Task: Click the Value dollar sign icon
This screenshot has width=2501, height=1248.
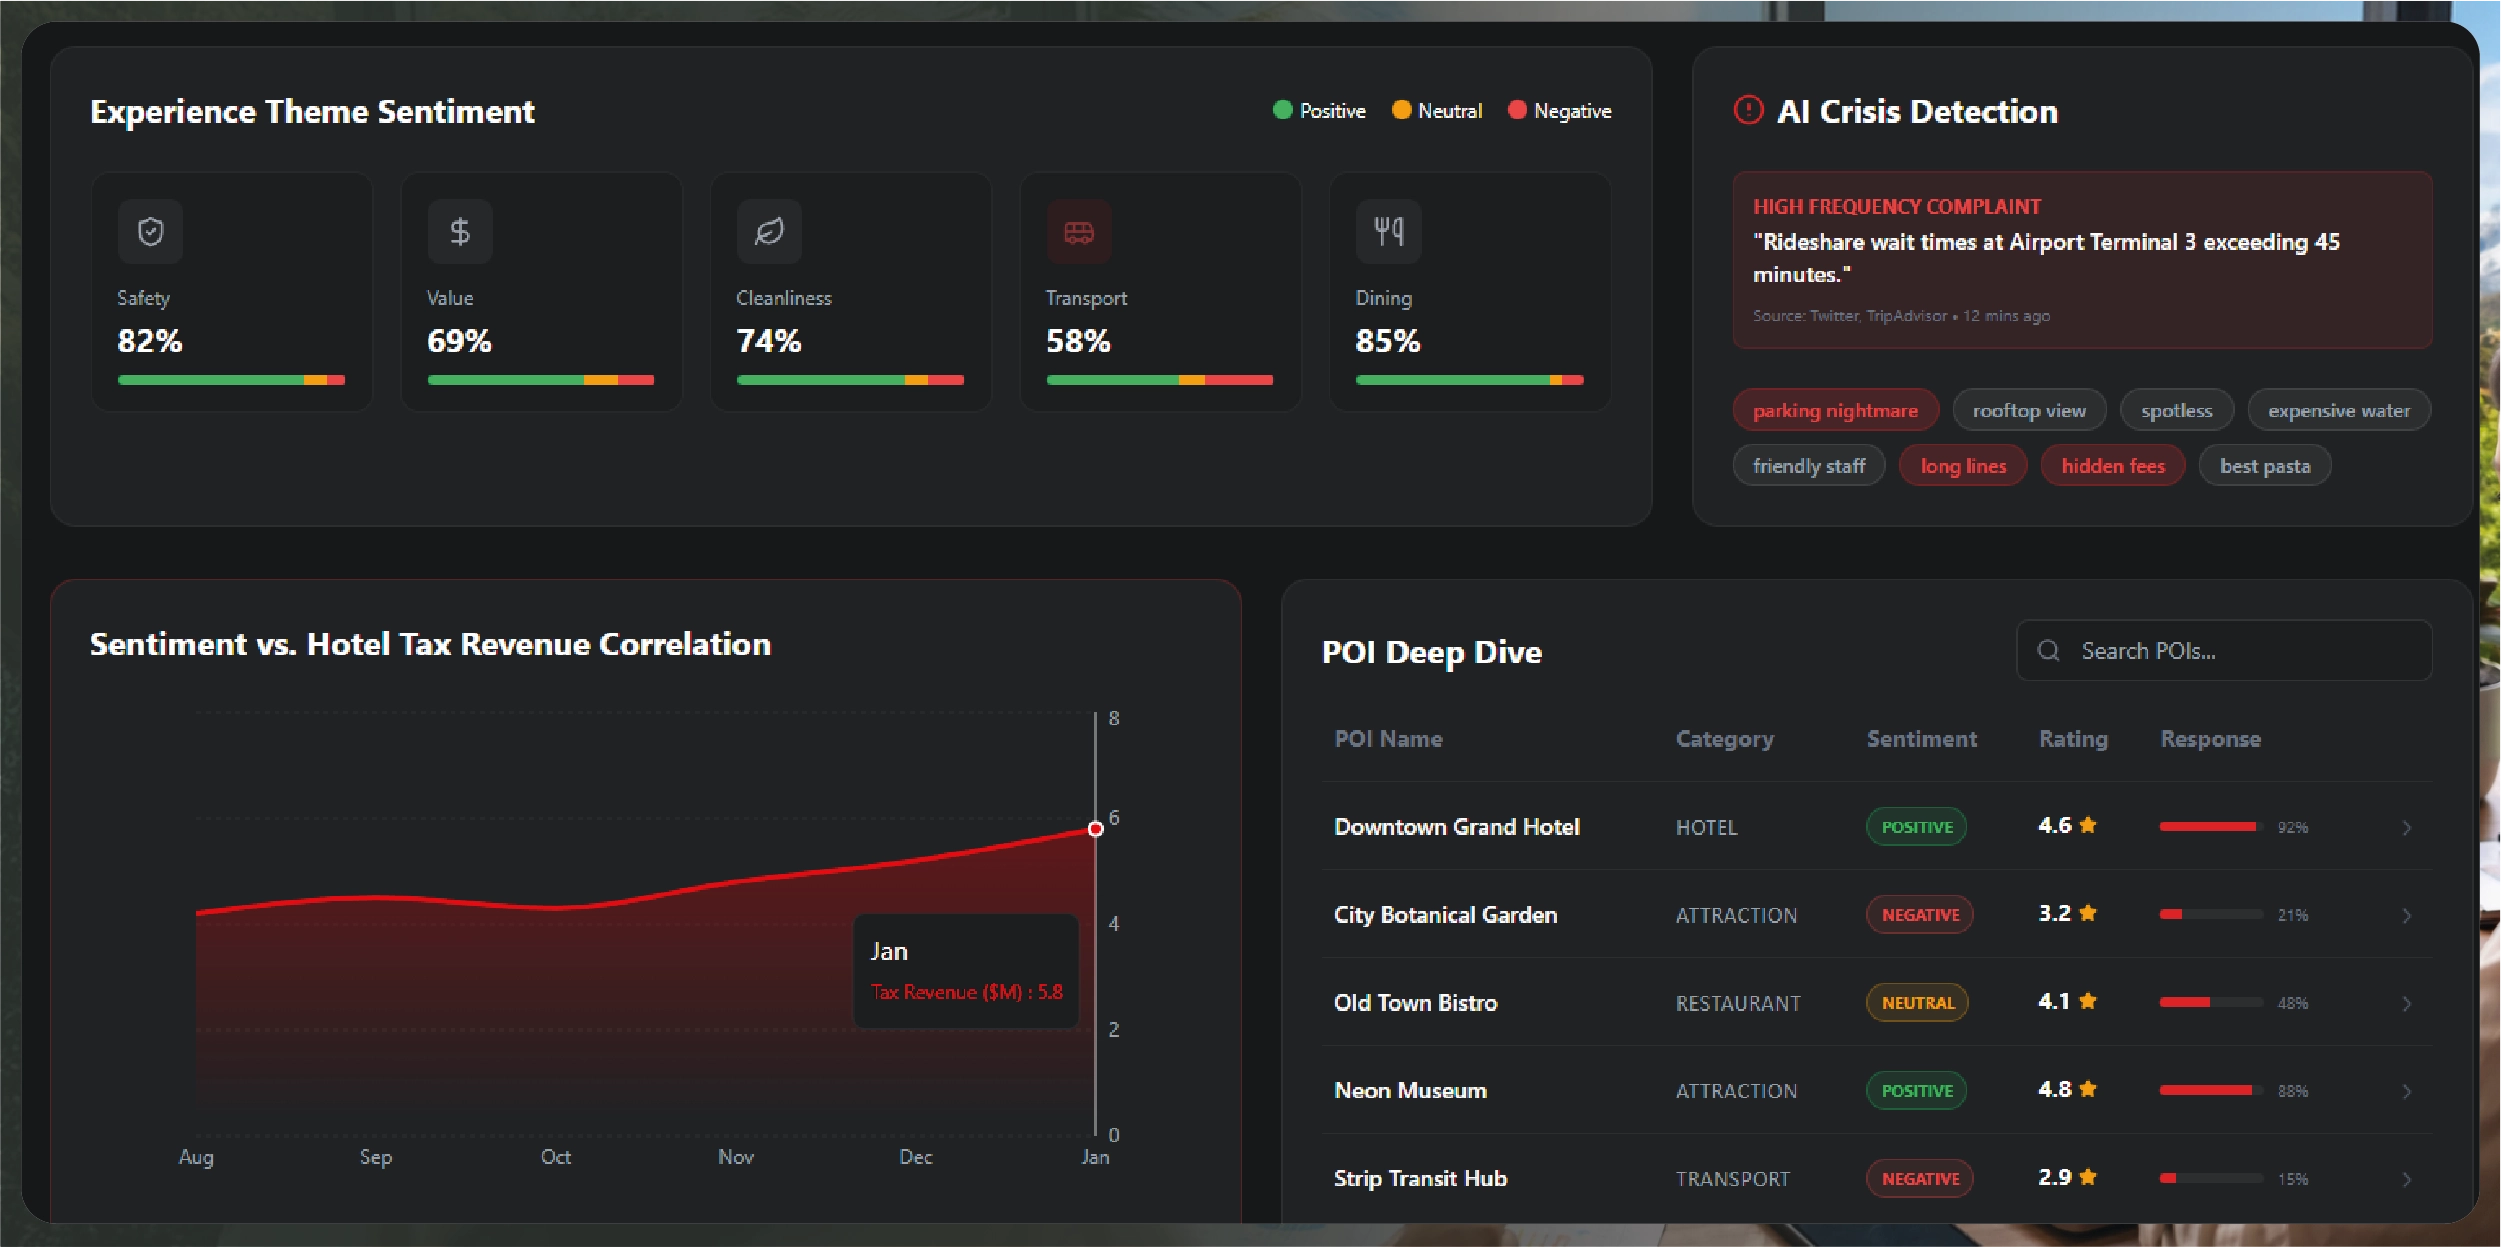Action: pyautogui.click(x=459, y=232)
